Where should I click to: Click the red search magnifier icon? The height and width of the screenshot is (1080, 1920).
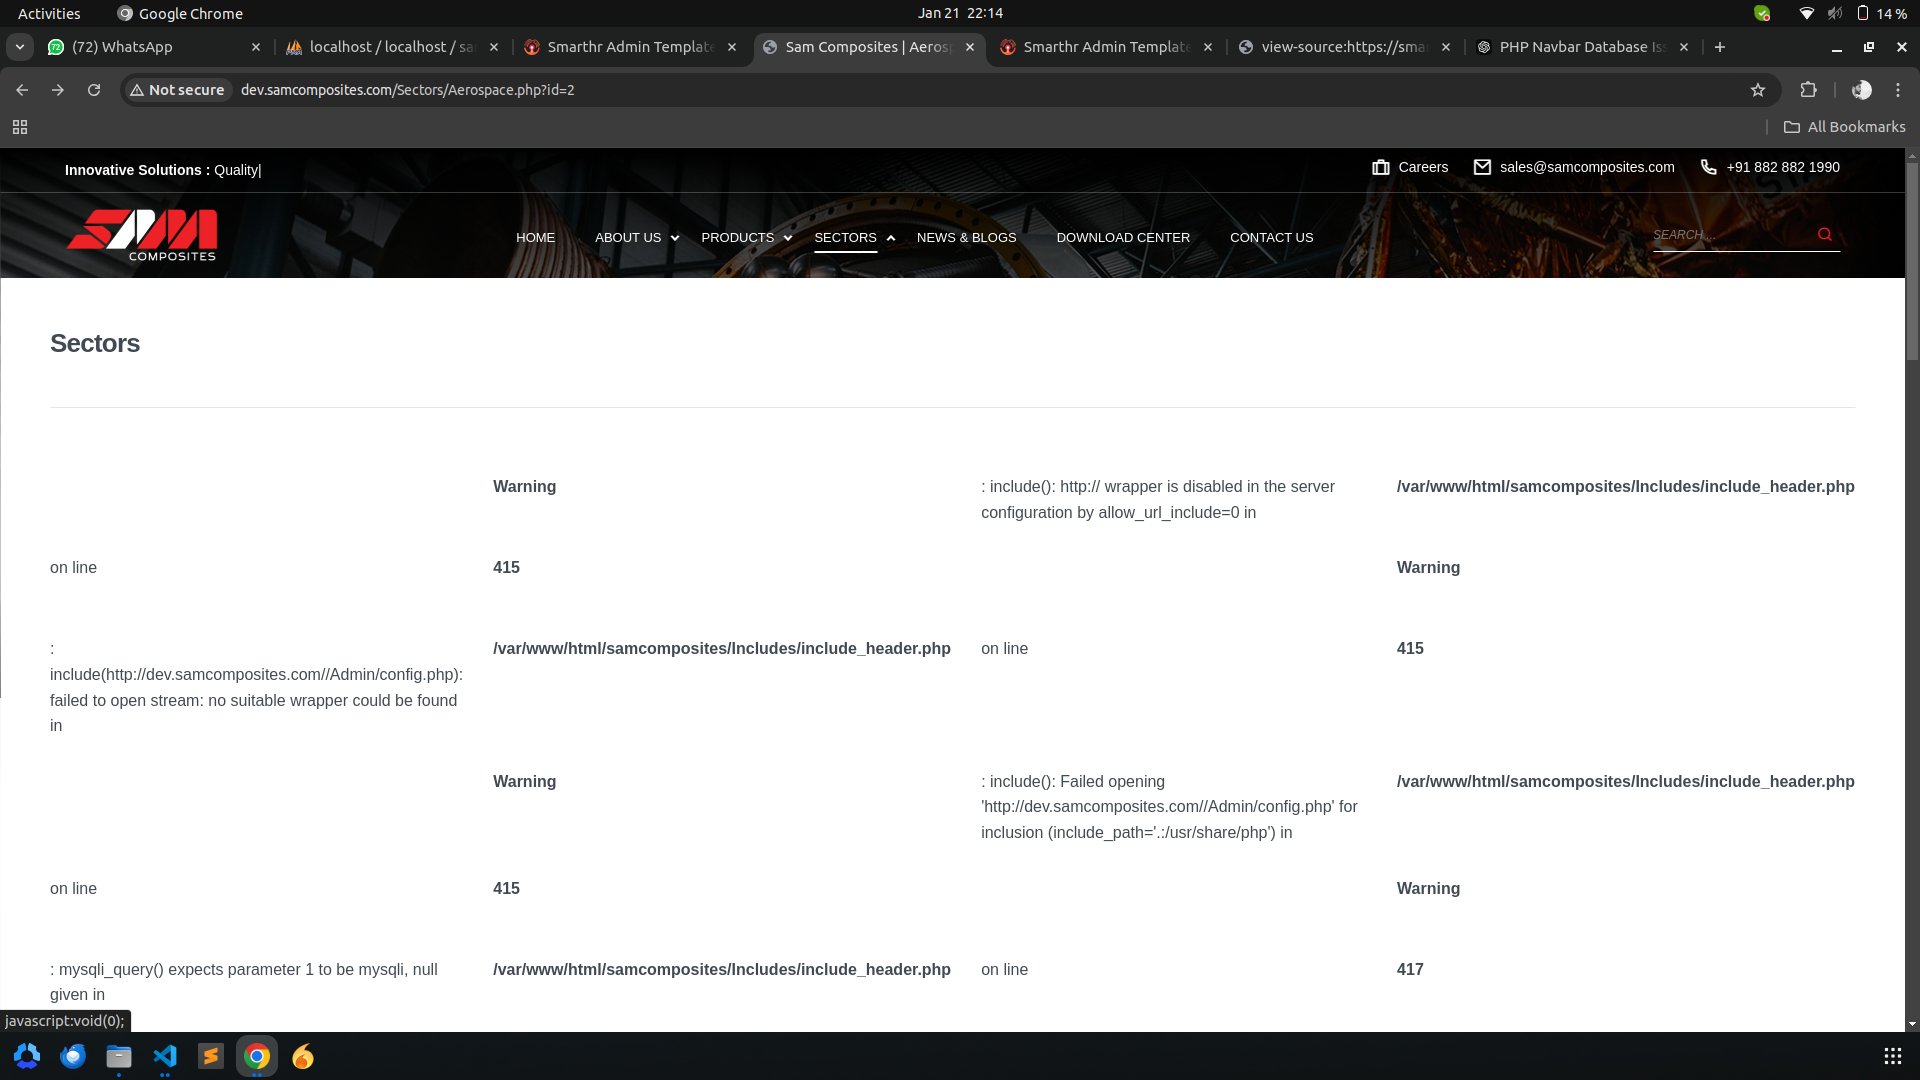click(x=1825, y=234)
